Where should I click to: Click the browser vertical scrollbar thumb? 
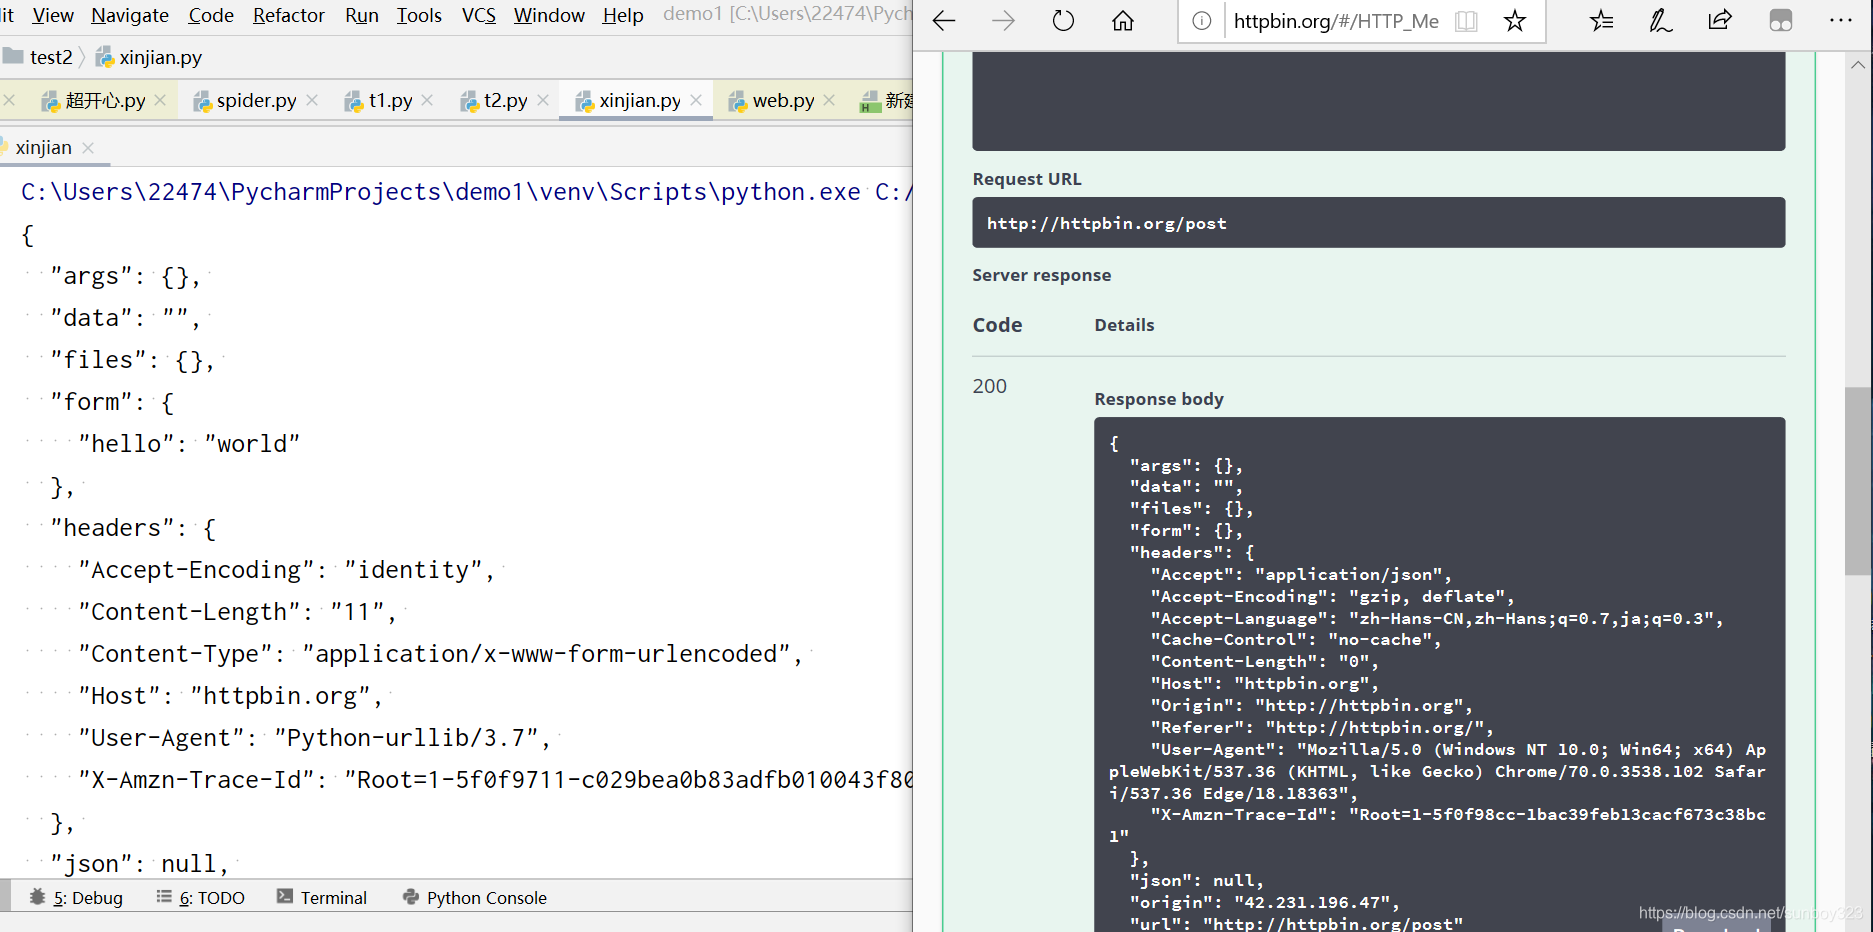pyautogui.click(x=1858, y=480)
